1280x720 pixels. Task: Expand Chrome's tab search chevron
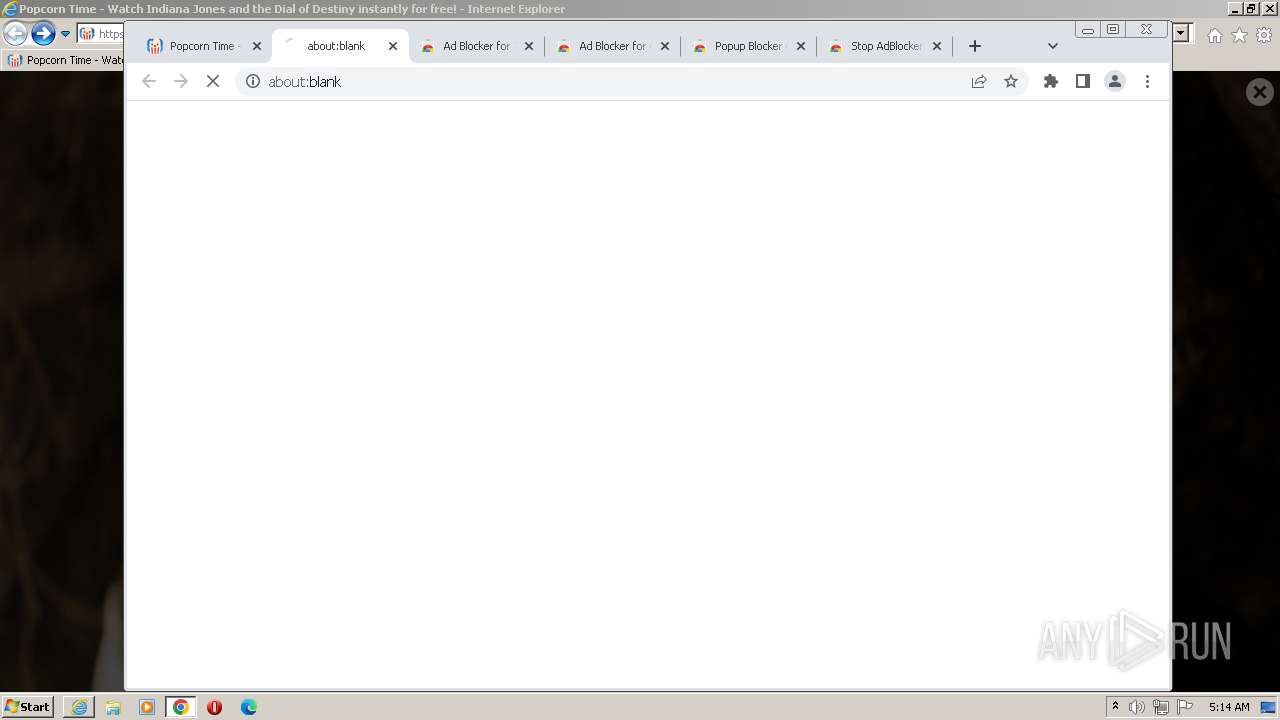pyautogui.click(x=1052, y=46)
